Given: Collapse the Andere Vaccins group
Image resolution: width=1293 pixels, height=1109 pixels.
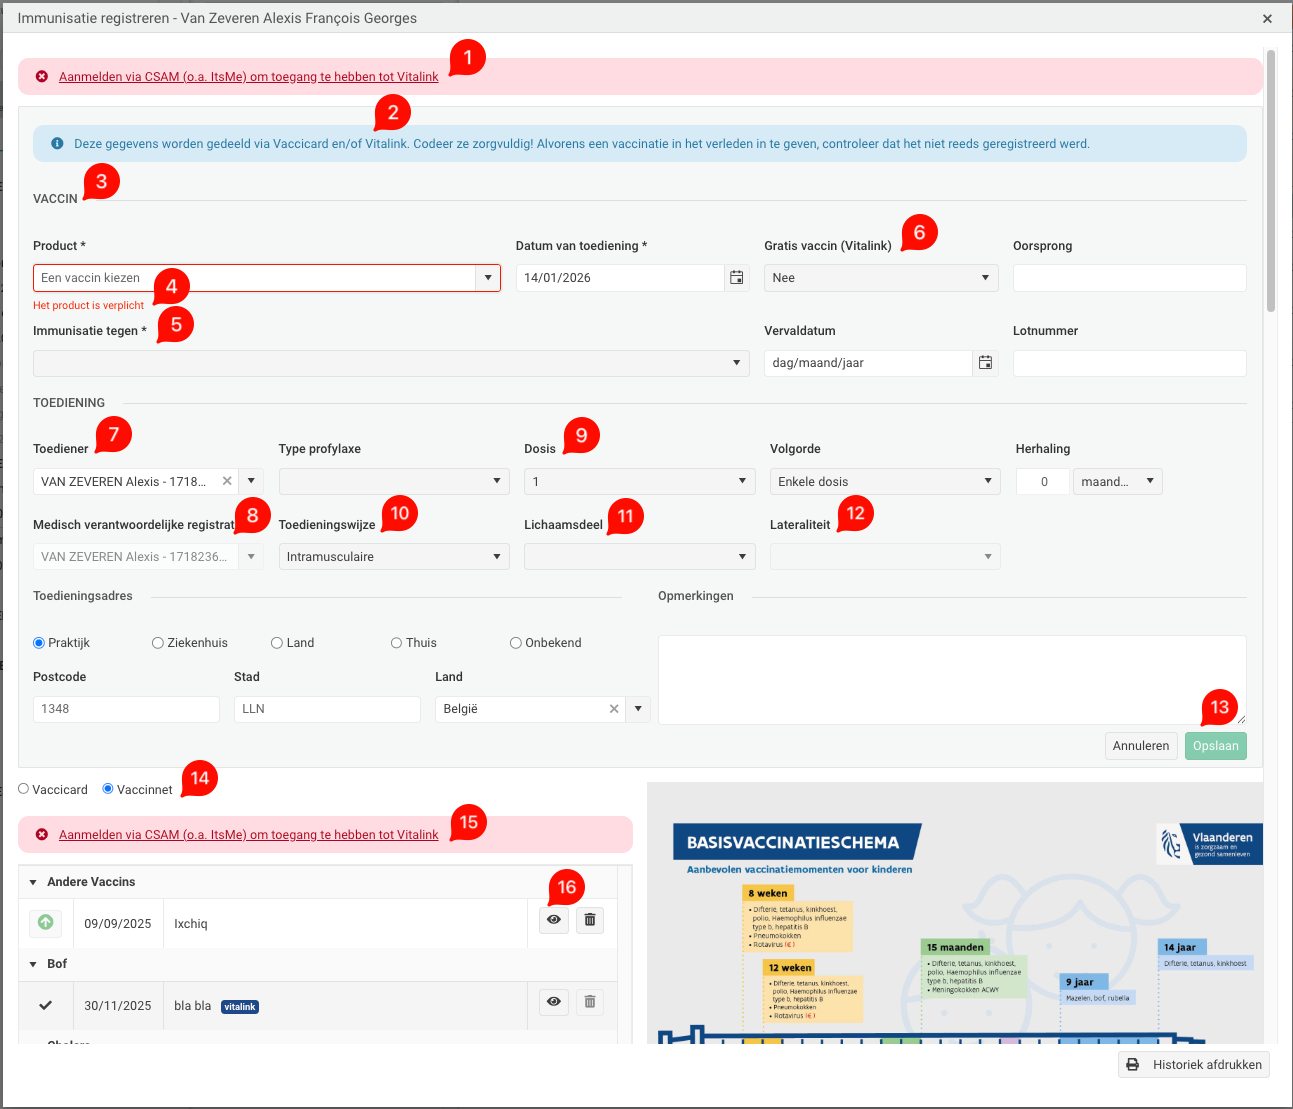Looking at the screenshot, I should (x=33, y=882).
